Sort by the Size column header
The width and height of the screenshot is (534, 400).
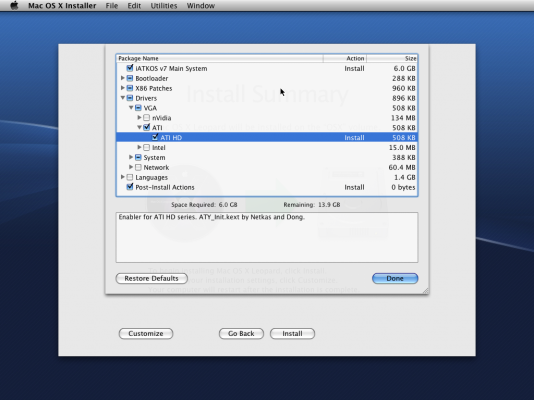click(392, 59)
